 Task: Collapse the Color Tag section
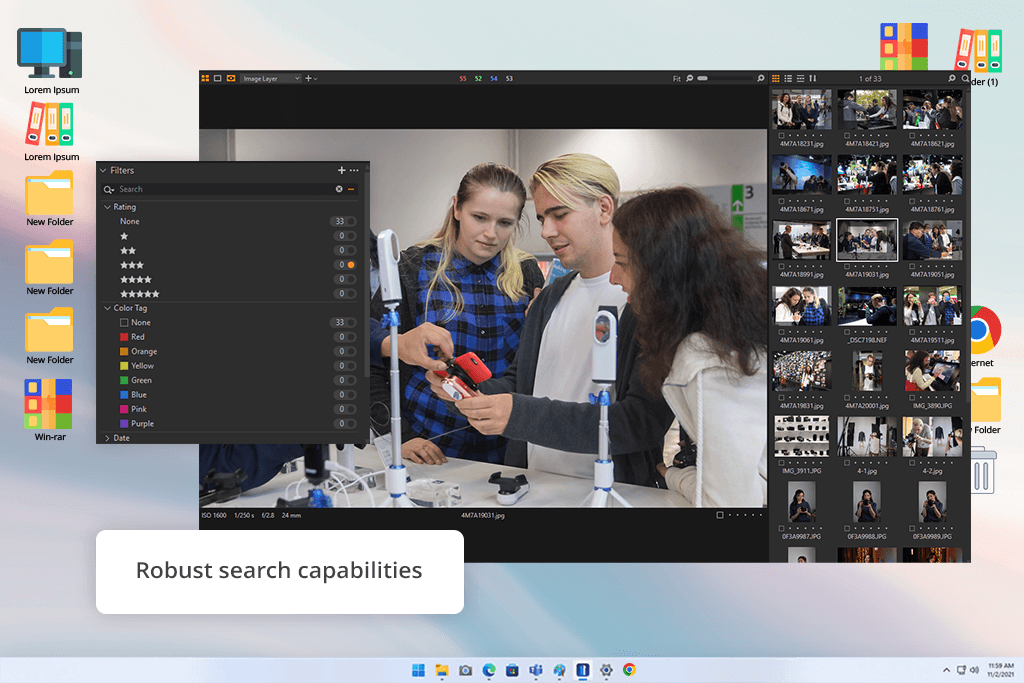[x=107, y=308]
